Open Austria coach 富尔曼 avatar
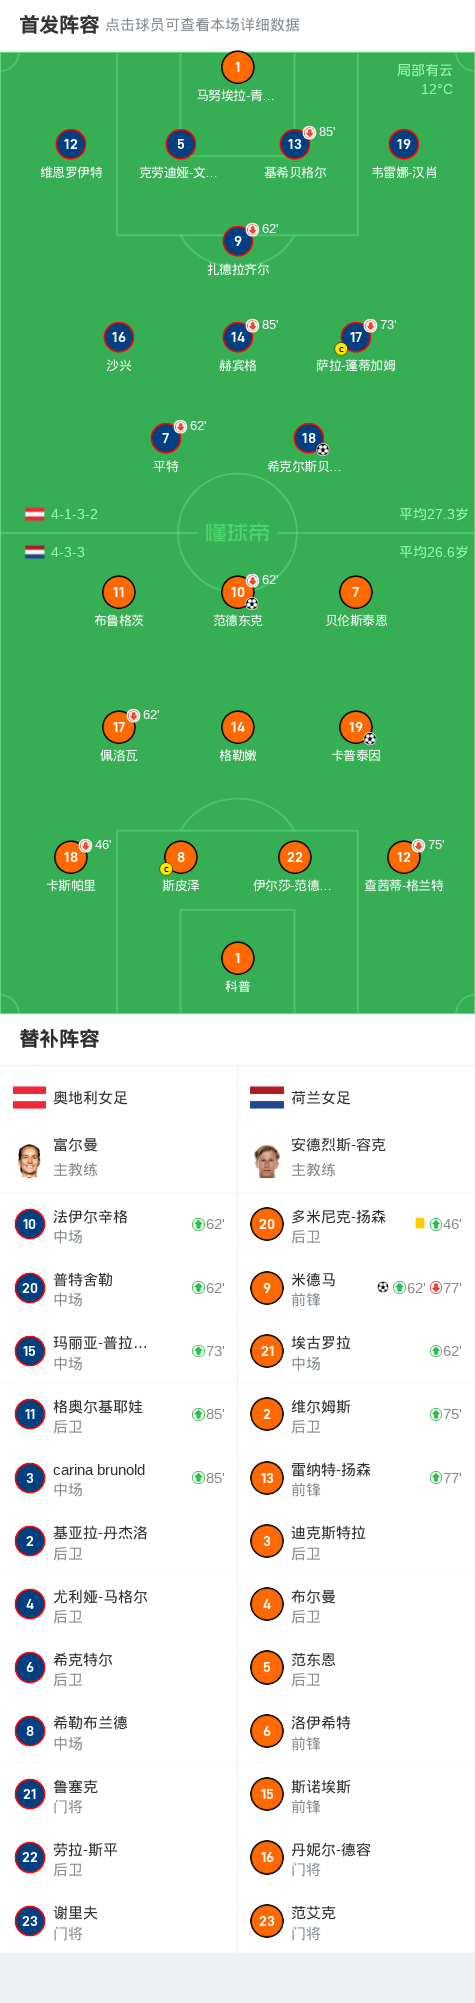Viewport: 475px width, 2003px height. click(x=29, y=1160)
